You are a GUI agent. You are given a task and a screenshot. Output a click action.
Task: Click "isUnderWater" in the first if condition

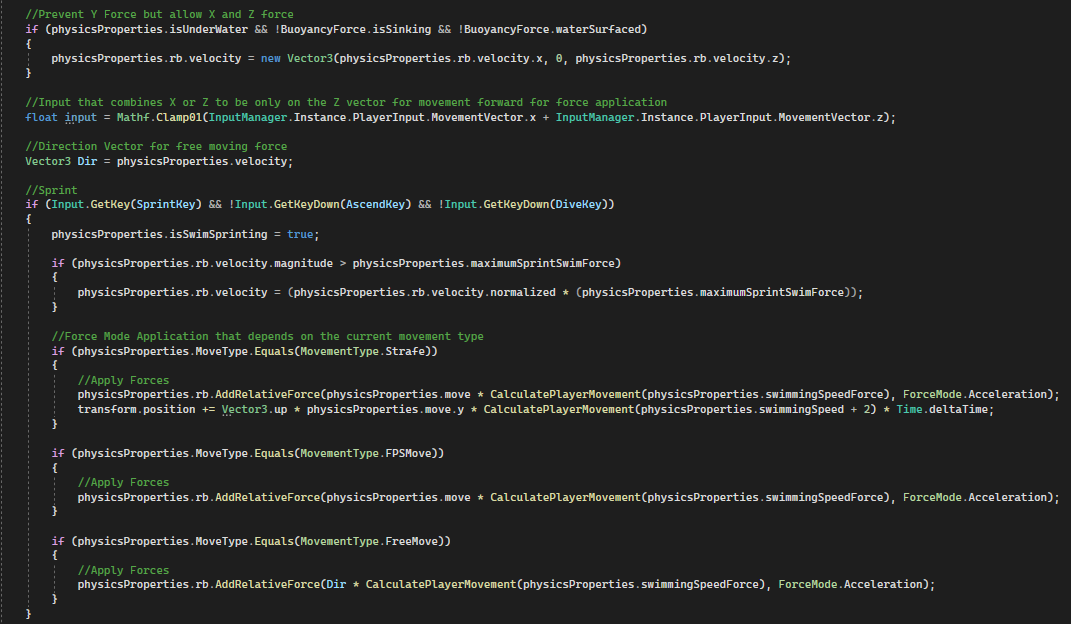click(x=209, y=29)
